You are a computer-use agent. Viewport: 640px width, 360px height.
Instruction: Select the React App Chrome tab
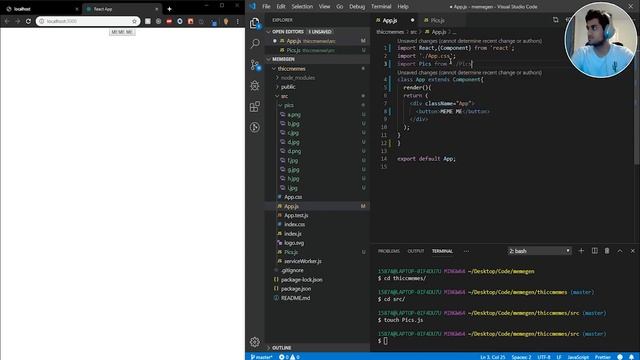[121, 9]
